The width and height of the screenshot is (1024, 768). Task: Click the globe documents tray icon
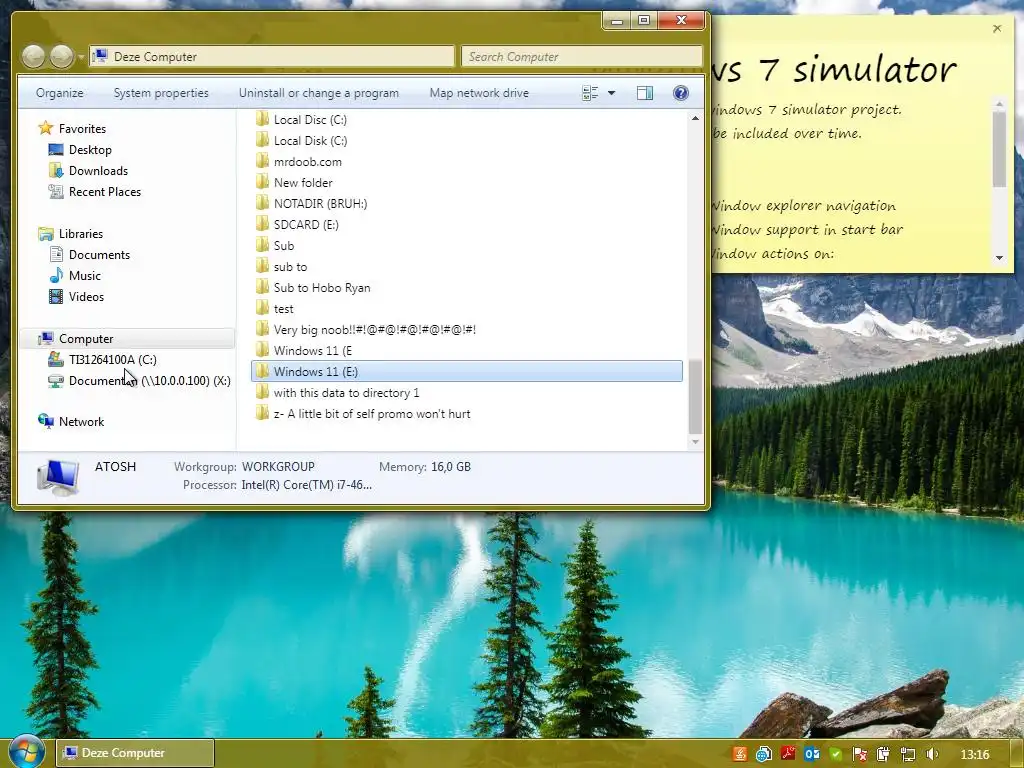(763, 754)
